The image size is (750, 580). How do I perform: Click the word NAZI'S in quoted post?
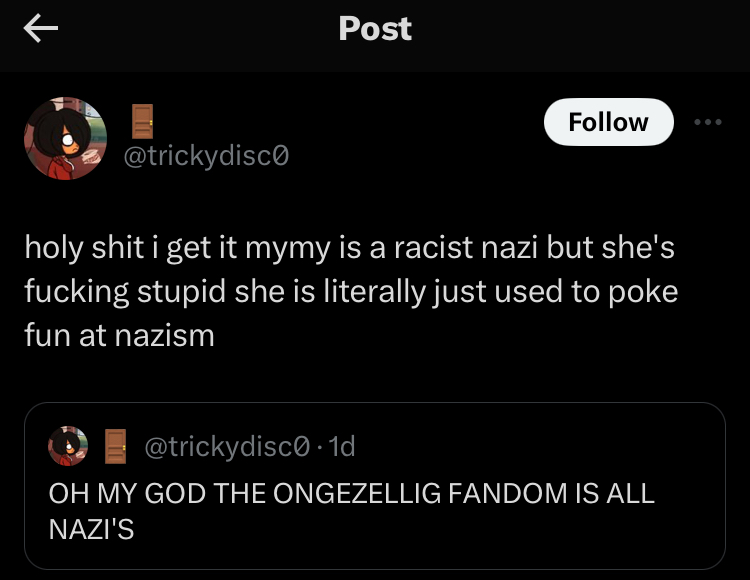(x=91, y=529)
